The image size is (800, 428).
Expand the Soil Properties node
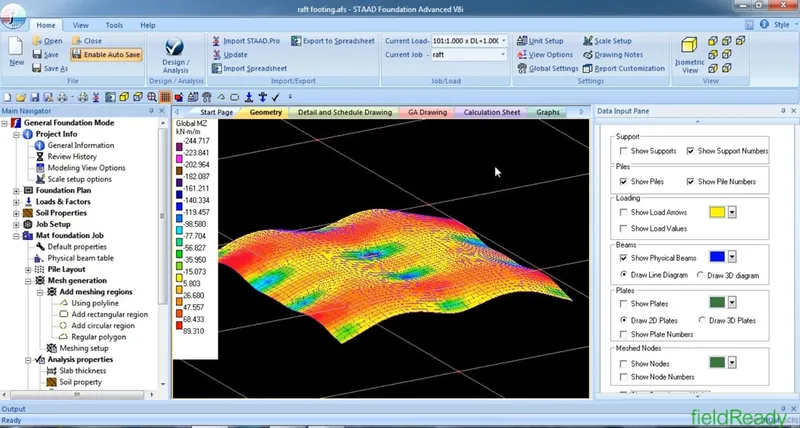pyautogui.click(x=16, y=213)
